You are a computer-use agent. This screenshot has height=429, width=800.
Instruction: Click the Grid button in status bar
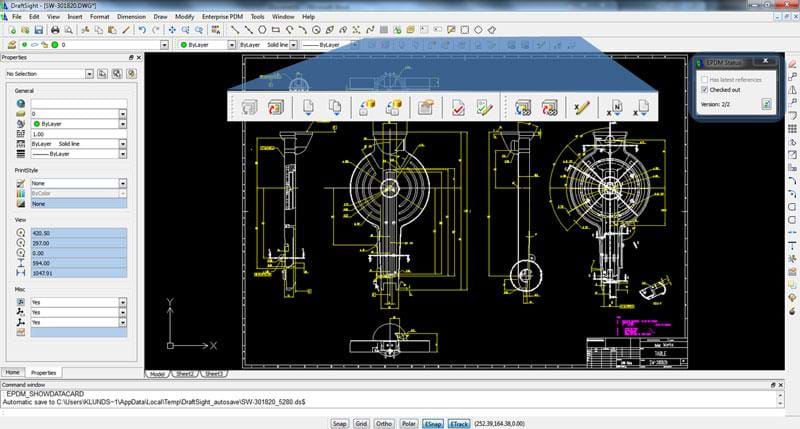[361, 423]
